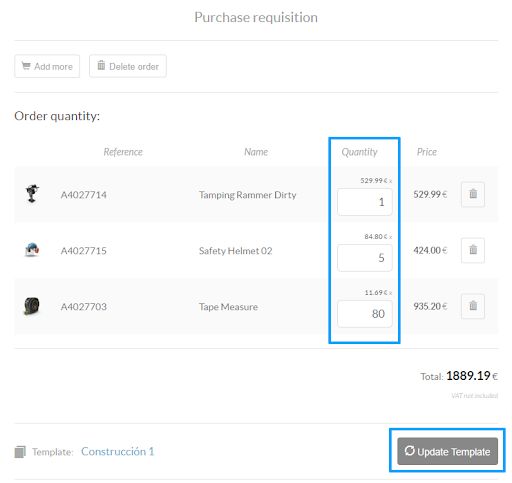Image resolution: width=512 pixels, height=483 pixels.
Task: Select the Tape Measure quantity field
Action: tap(365, 314)
